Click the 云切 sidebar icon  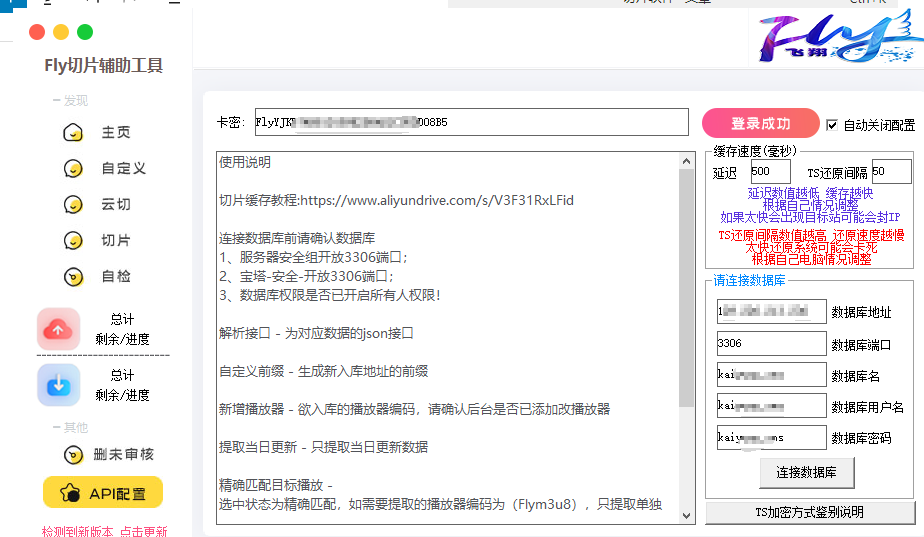coord(73,205)
